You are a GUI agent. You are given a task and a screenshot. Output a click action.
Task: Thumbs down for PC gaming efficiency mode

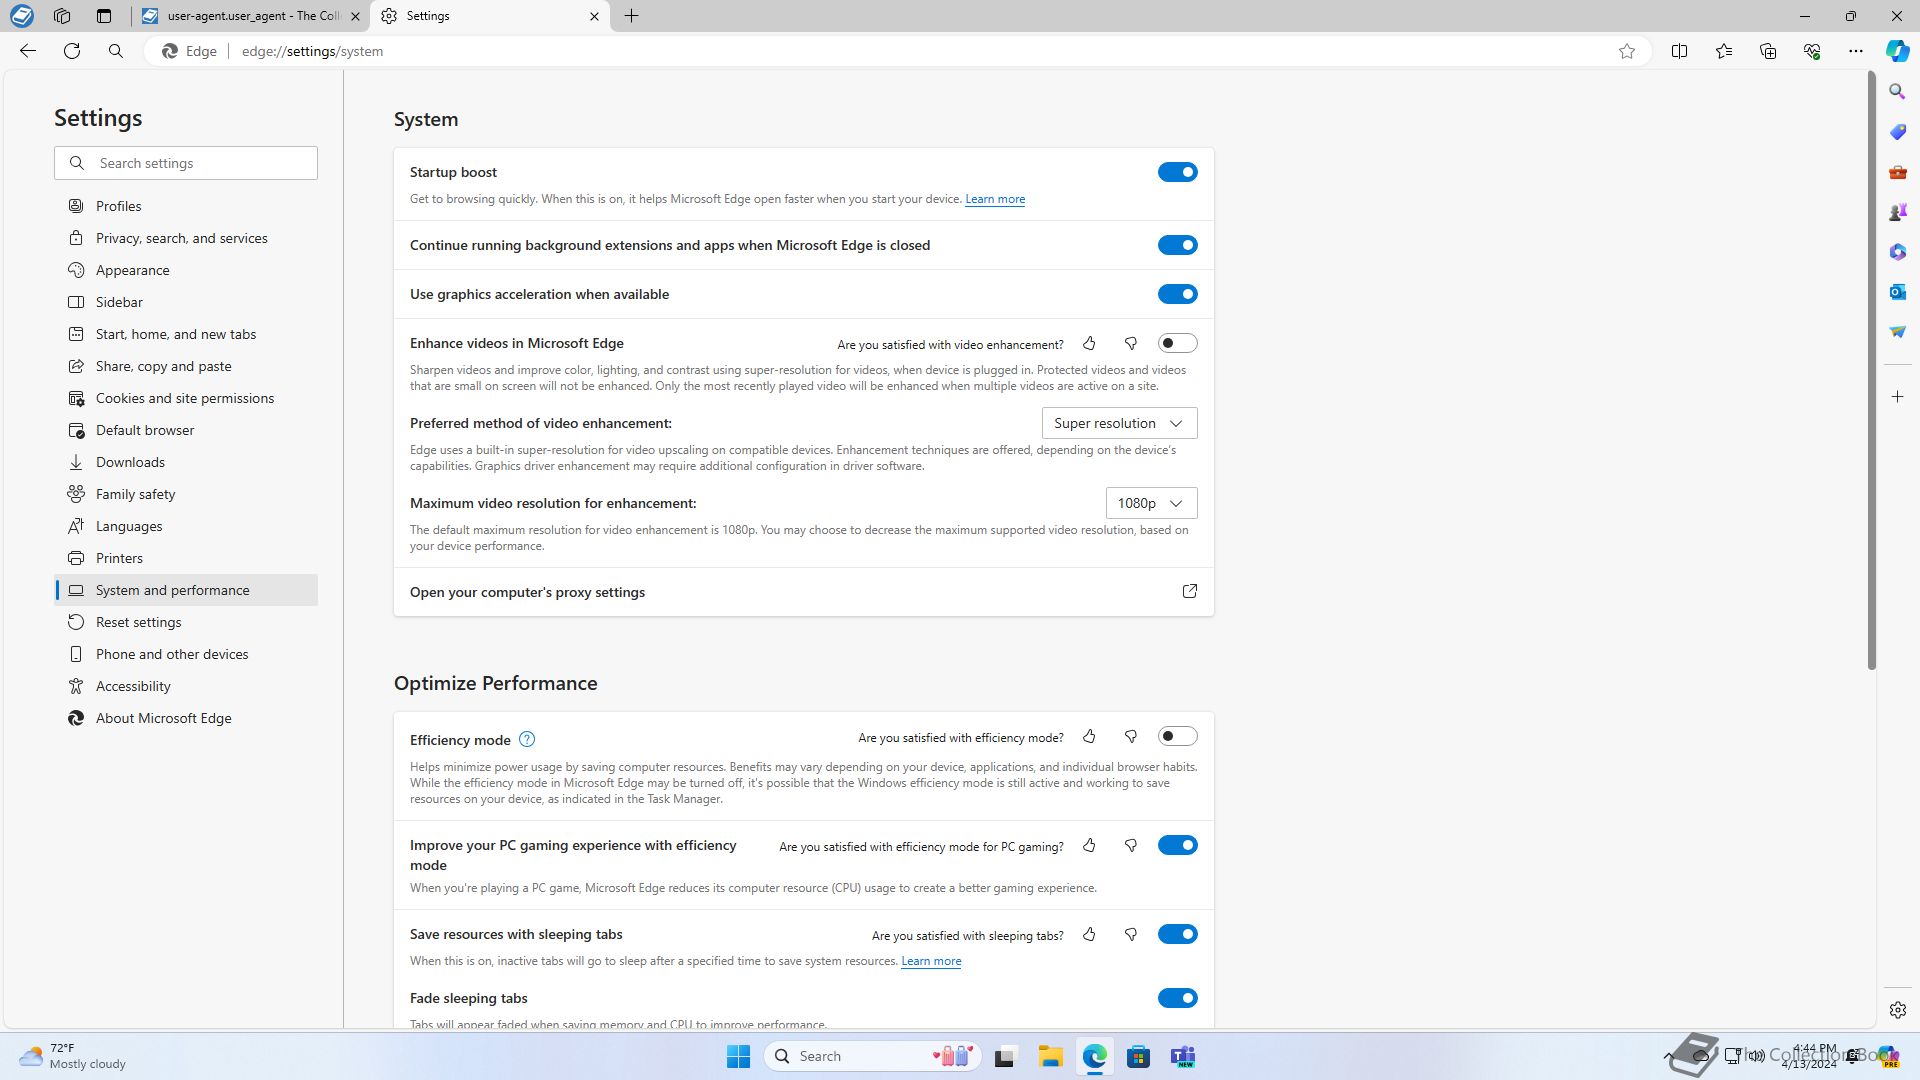1131,846
